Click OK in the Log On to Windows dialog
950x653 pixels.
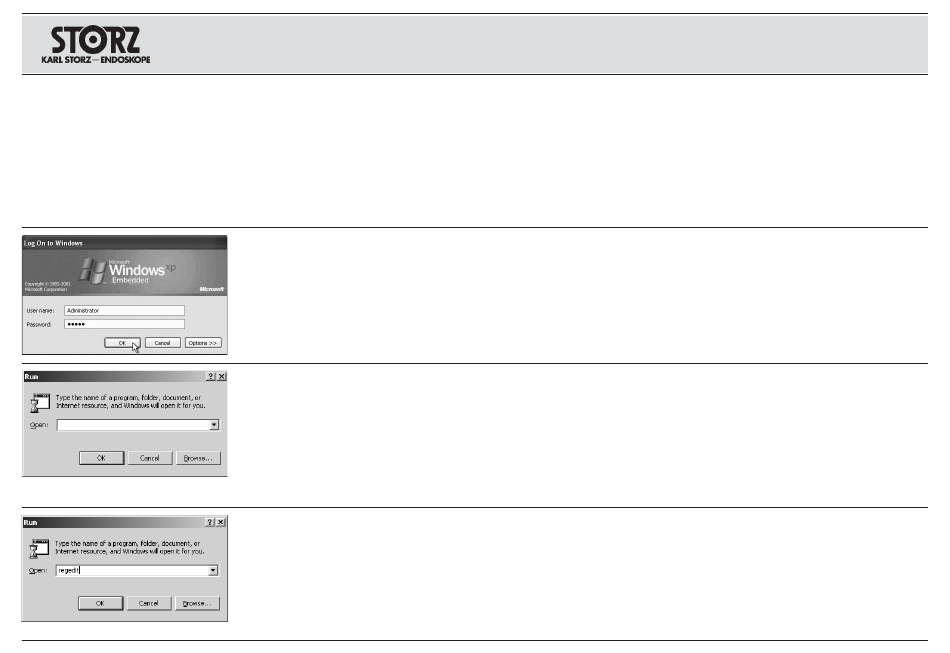(122, 343)
